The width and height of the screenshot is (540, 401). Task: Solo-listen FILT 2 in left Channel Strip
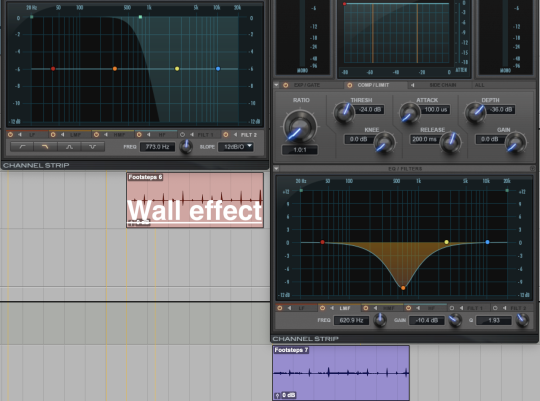point(235,135)
